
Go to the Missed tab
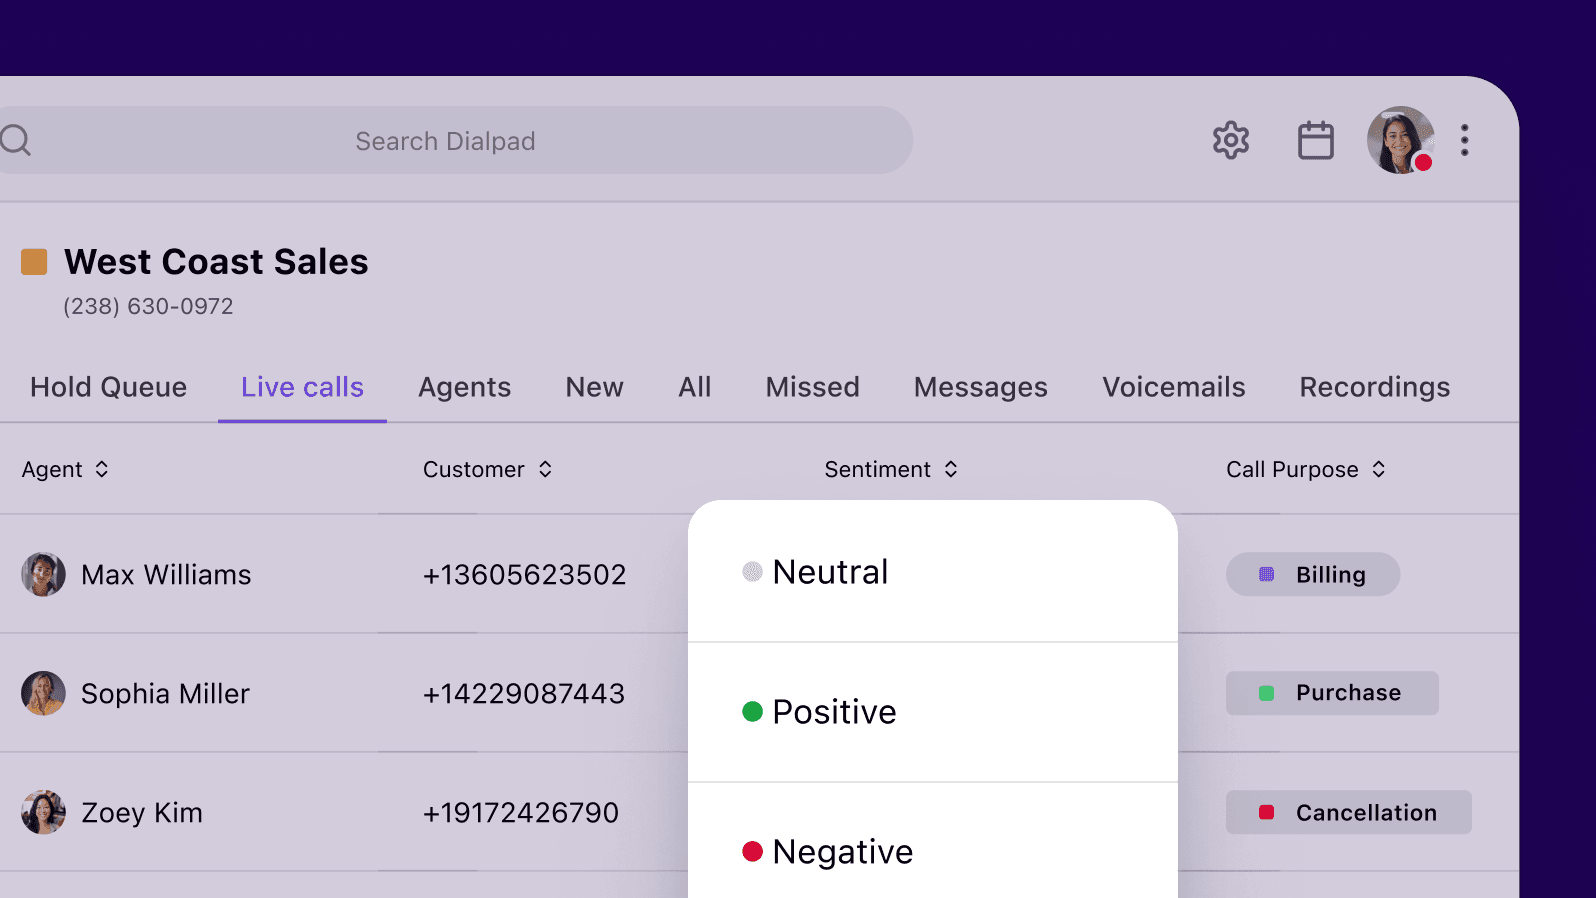(x=812, y=387)
